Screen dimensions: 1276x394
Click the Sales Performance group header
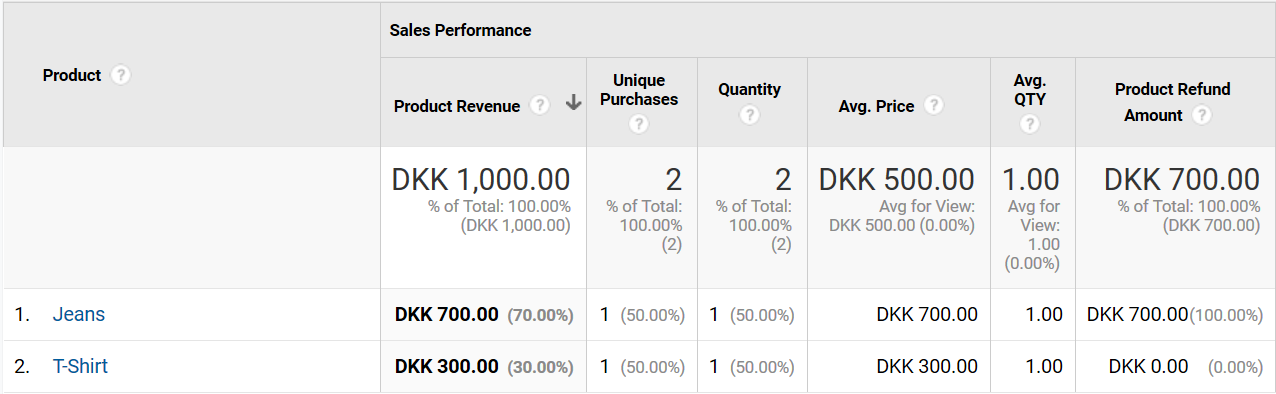point(460,30)
